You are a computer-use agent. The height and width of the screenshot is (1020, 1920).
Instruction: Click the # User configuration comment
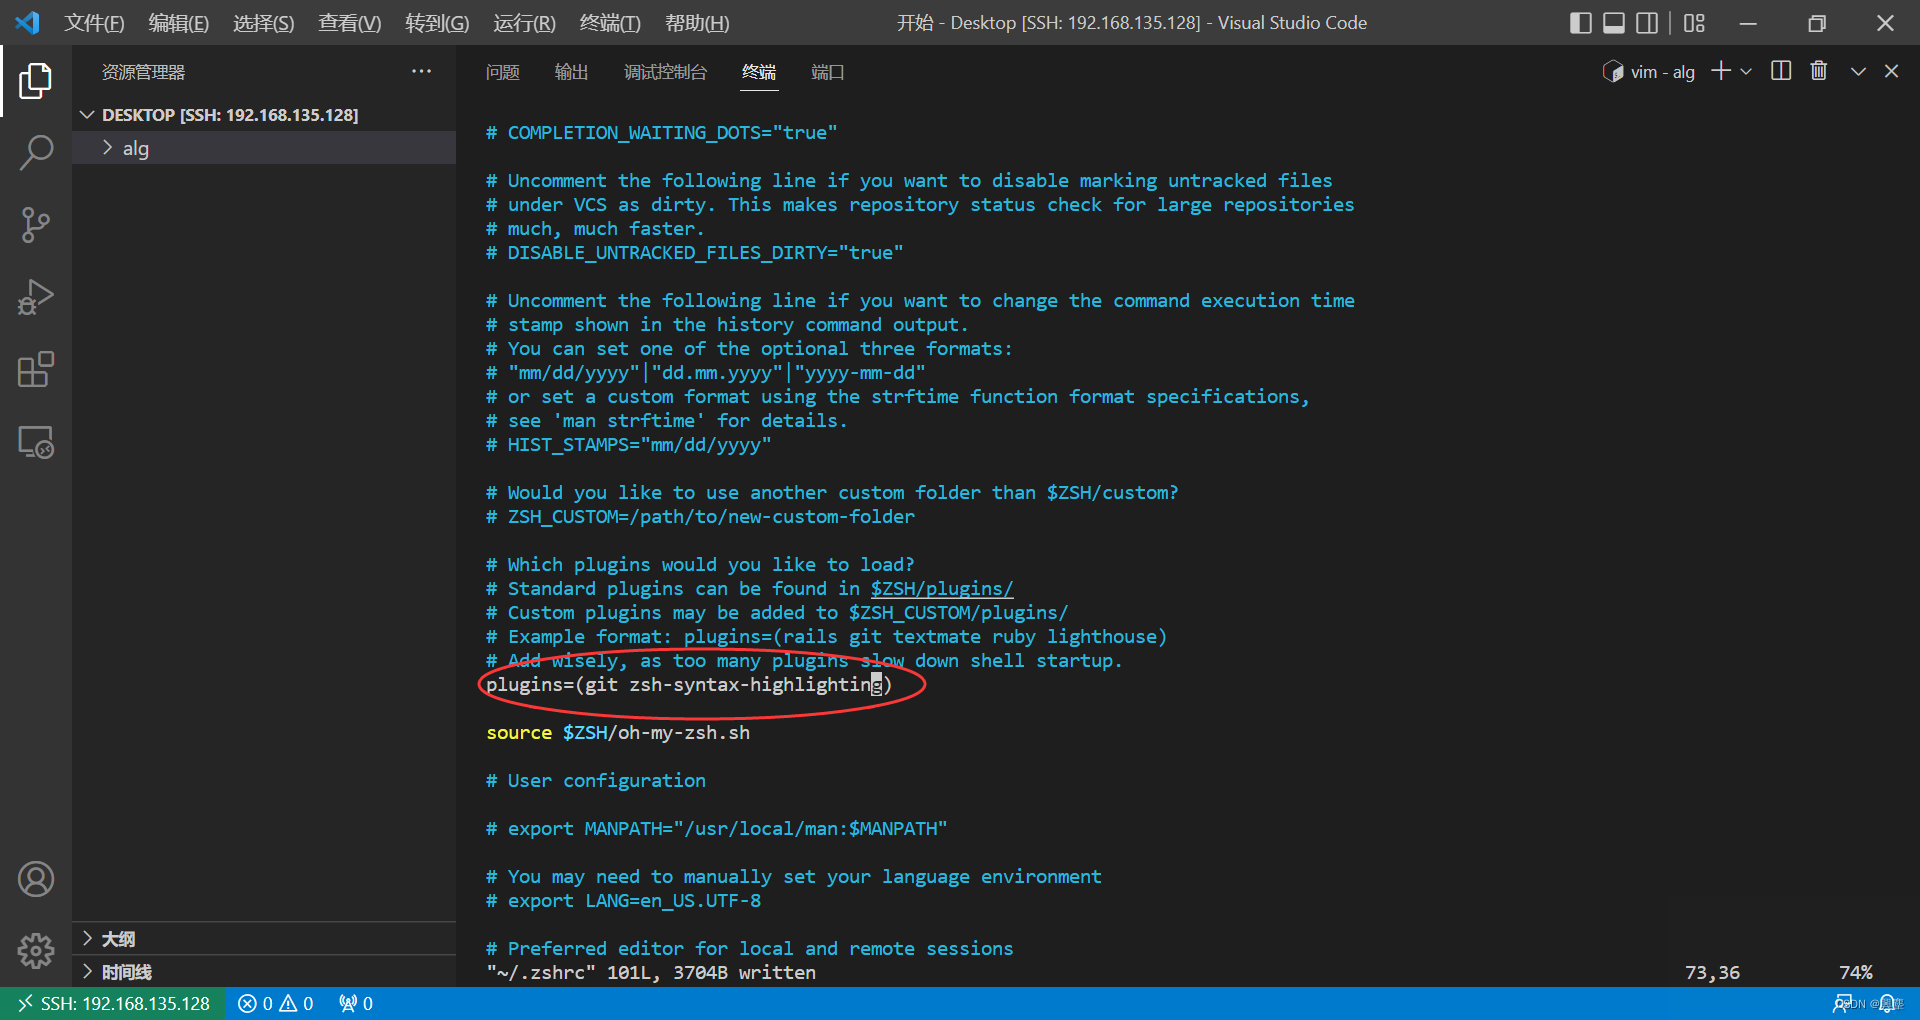(596, 780)
